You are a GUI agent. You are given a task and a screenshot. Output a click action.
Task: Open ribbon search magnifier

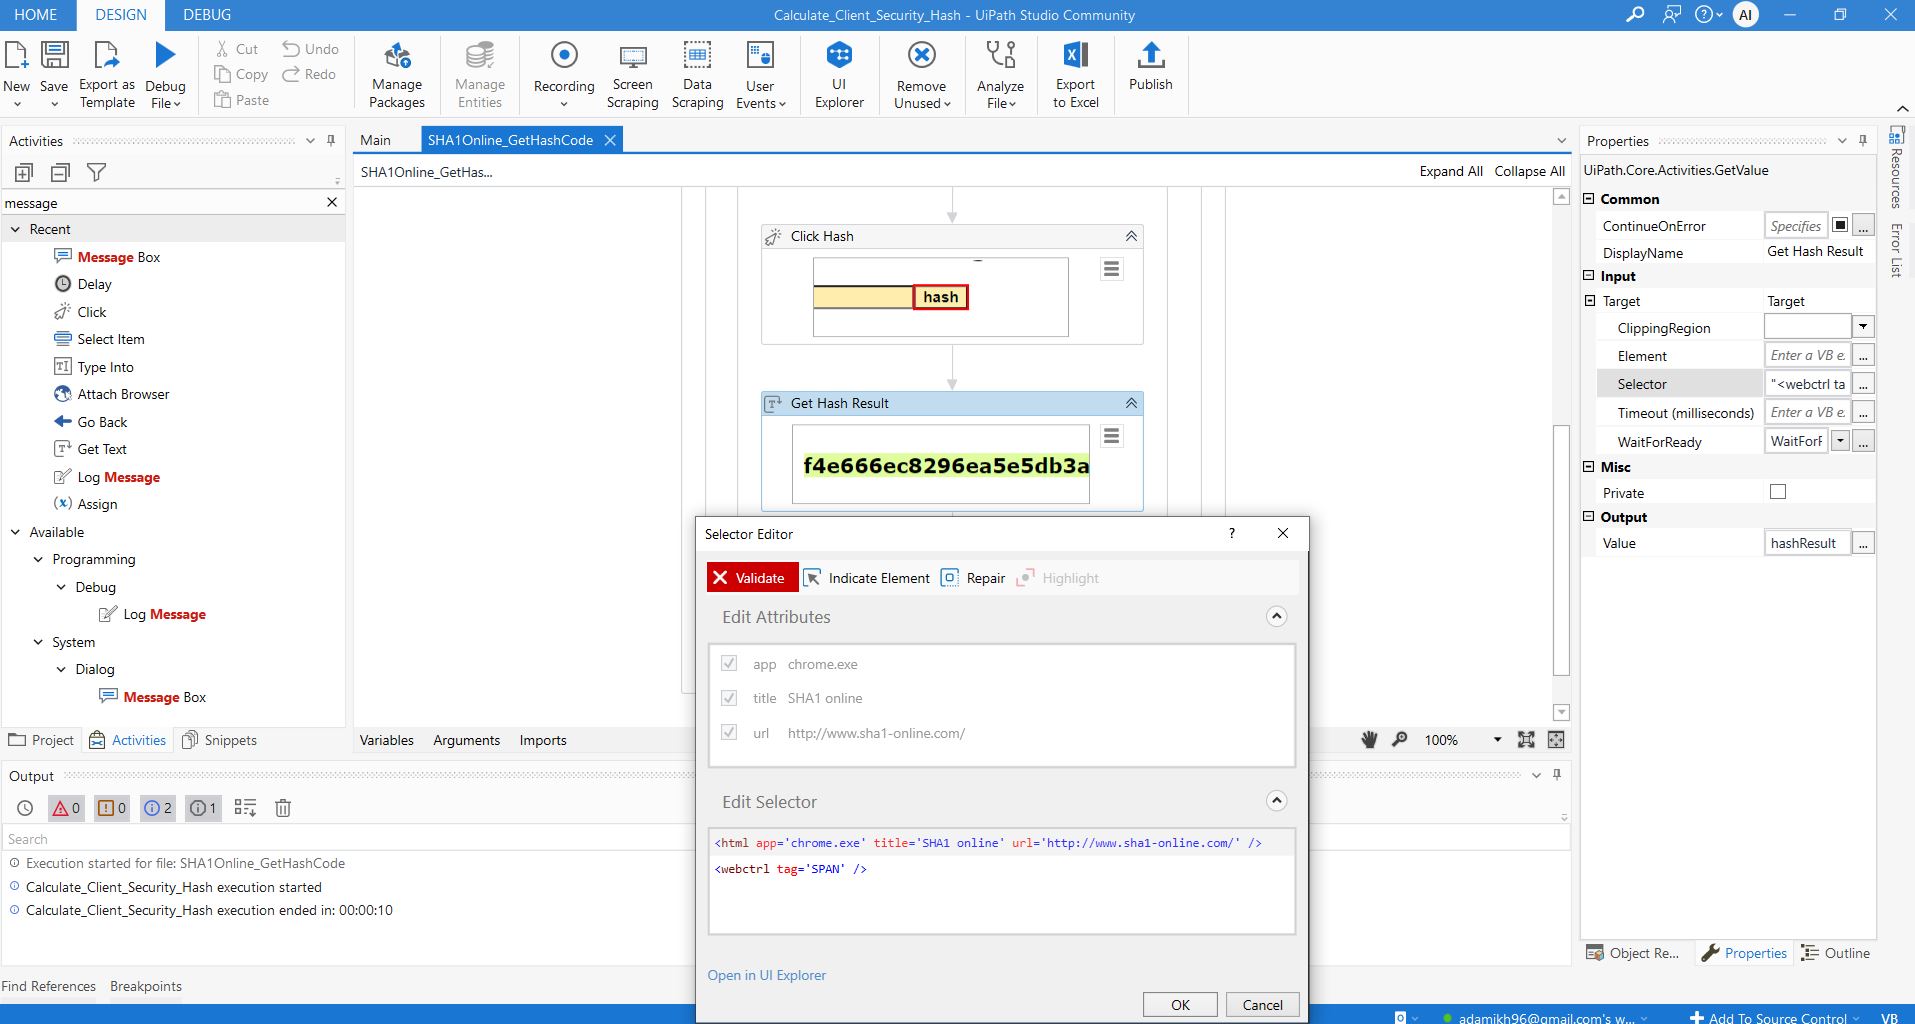coord(1635,15)
